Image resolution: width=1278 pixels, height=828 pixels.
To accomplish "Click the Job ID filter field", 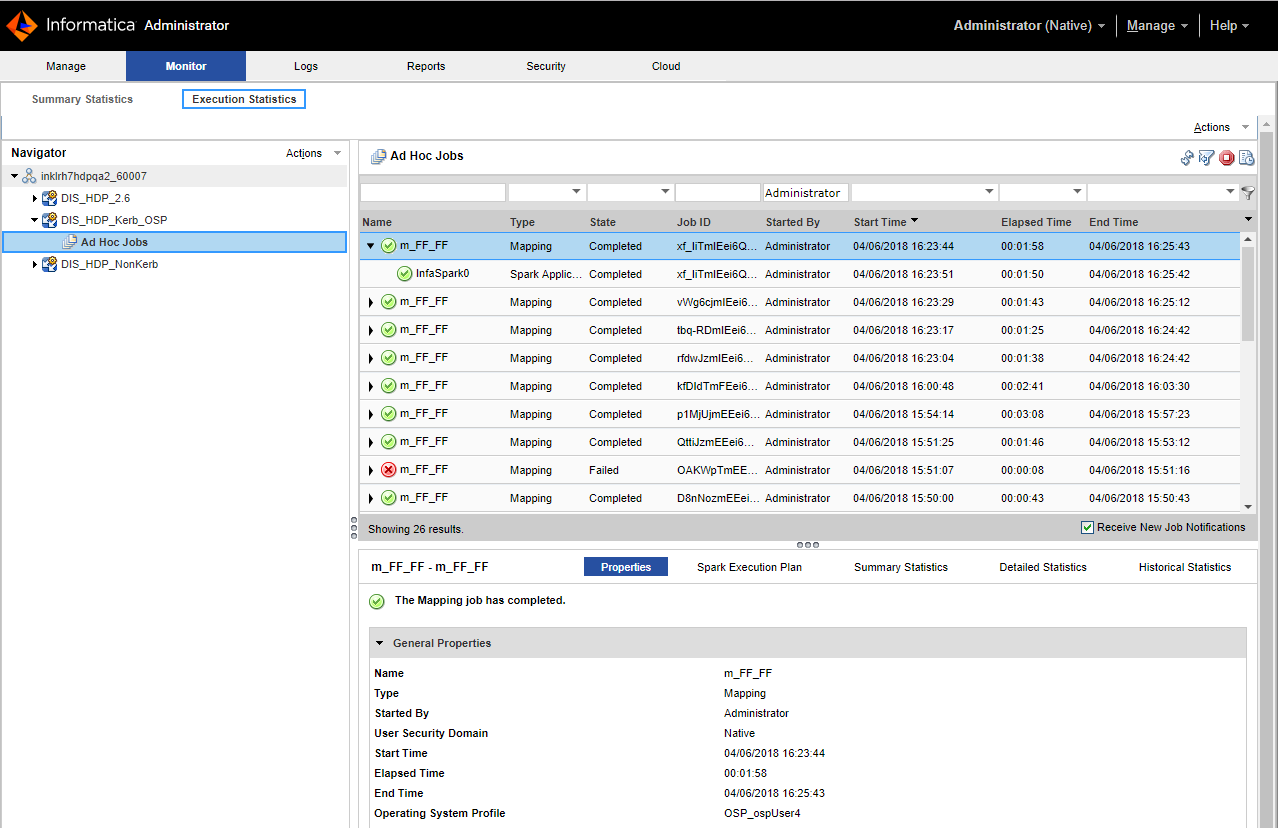I will (718, 192).
